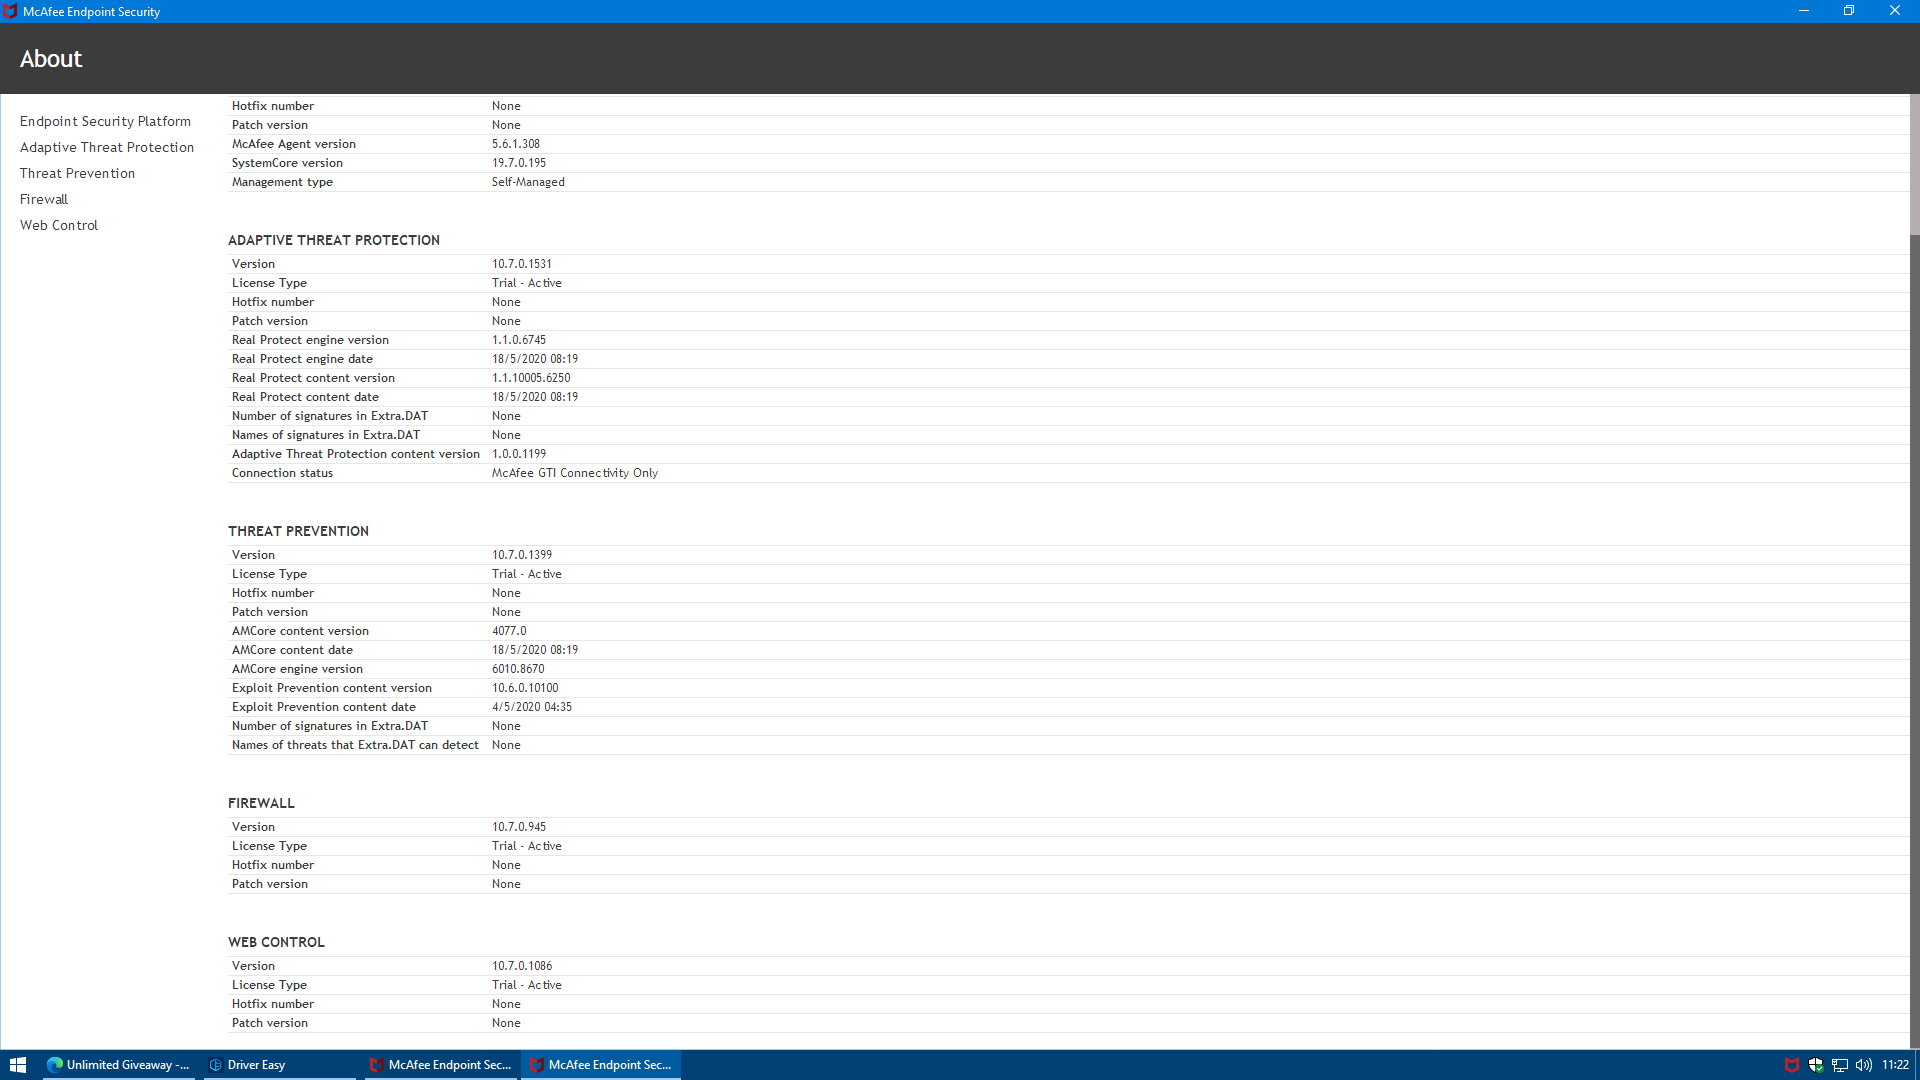Image resolution: width=1920 pixels, height=1080 pixels.
Task: Click the vertical scrollbar thumb
Action: click(x=1914, y=165)
